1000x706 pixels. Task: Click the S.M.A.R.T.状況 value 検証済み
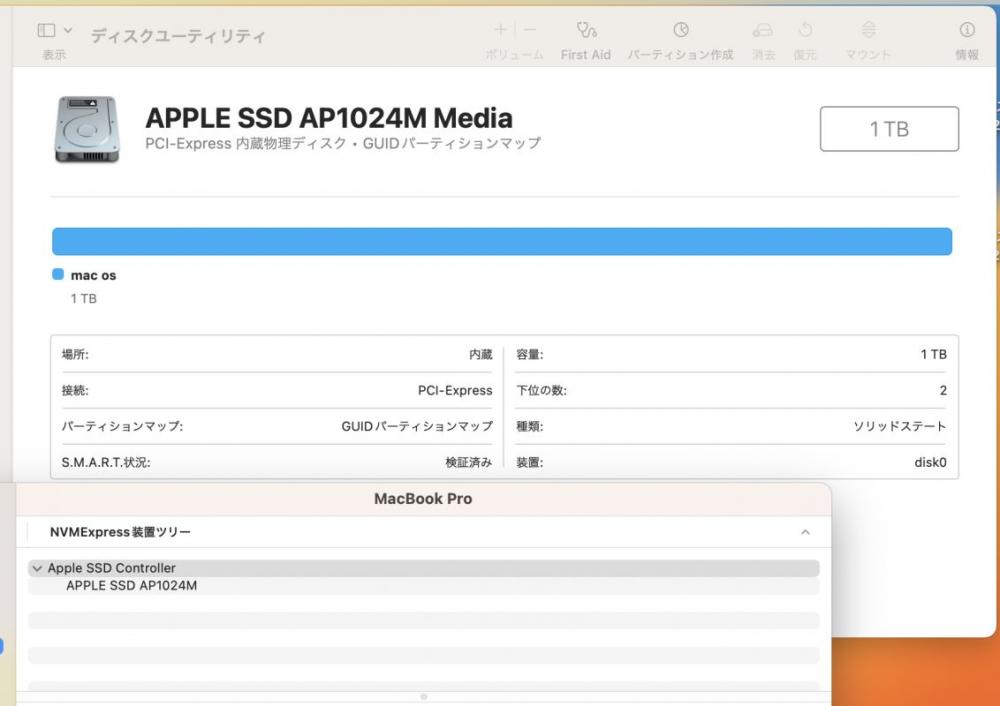pyautogui.click(x=468, y=462)
